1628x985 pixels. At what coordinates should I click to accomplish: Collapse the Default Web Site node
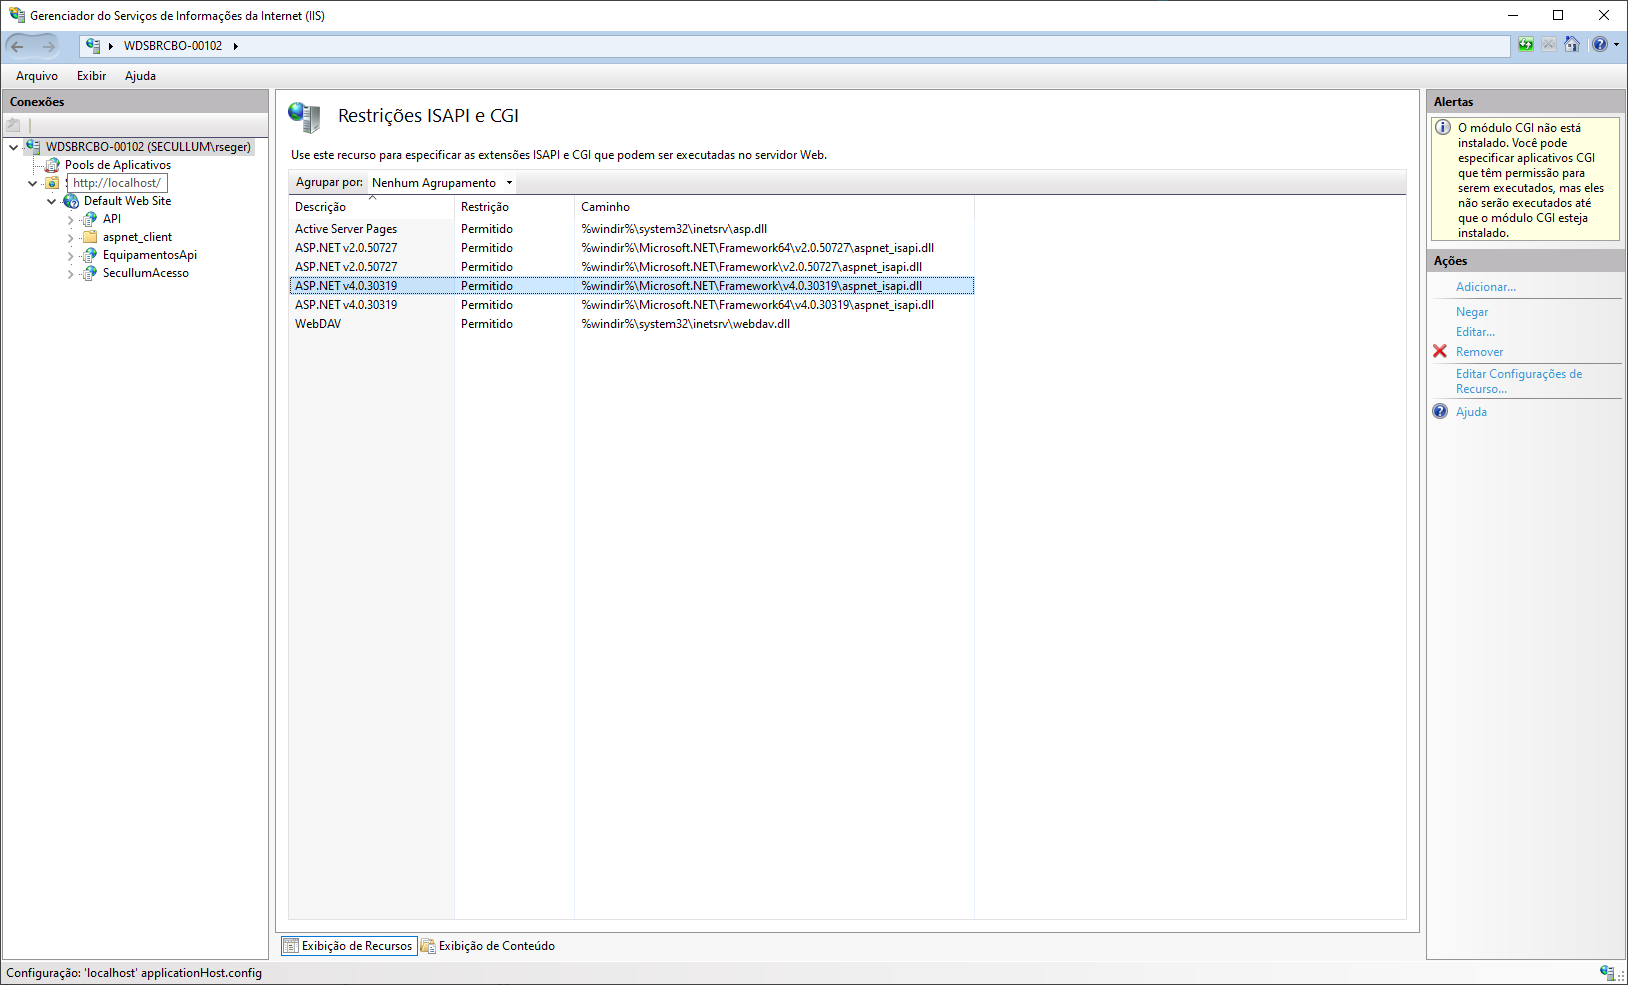52,202
